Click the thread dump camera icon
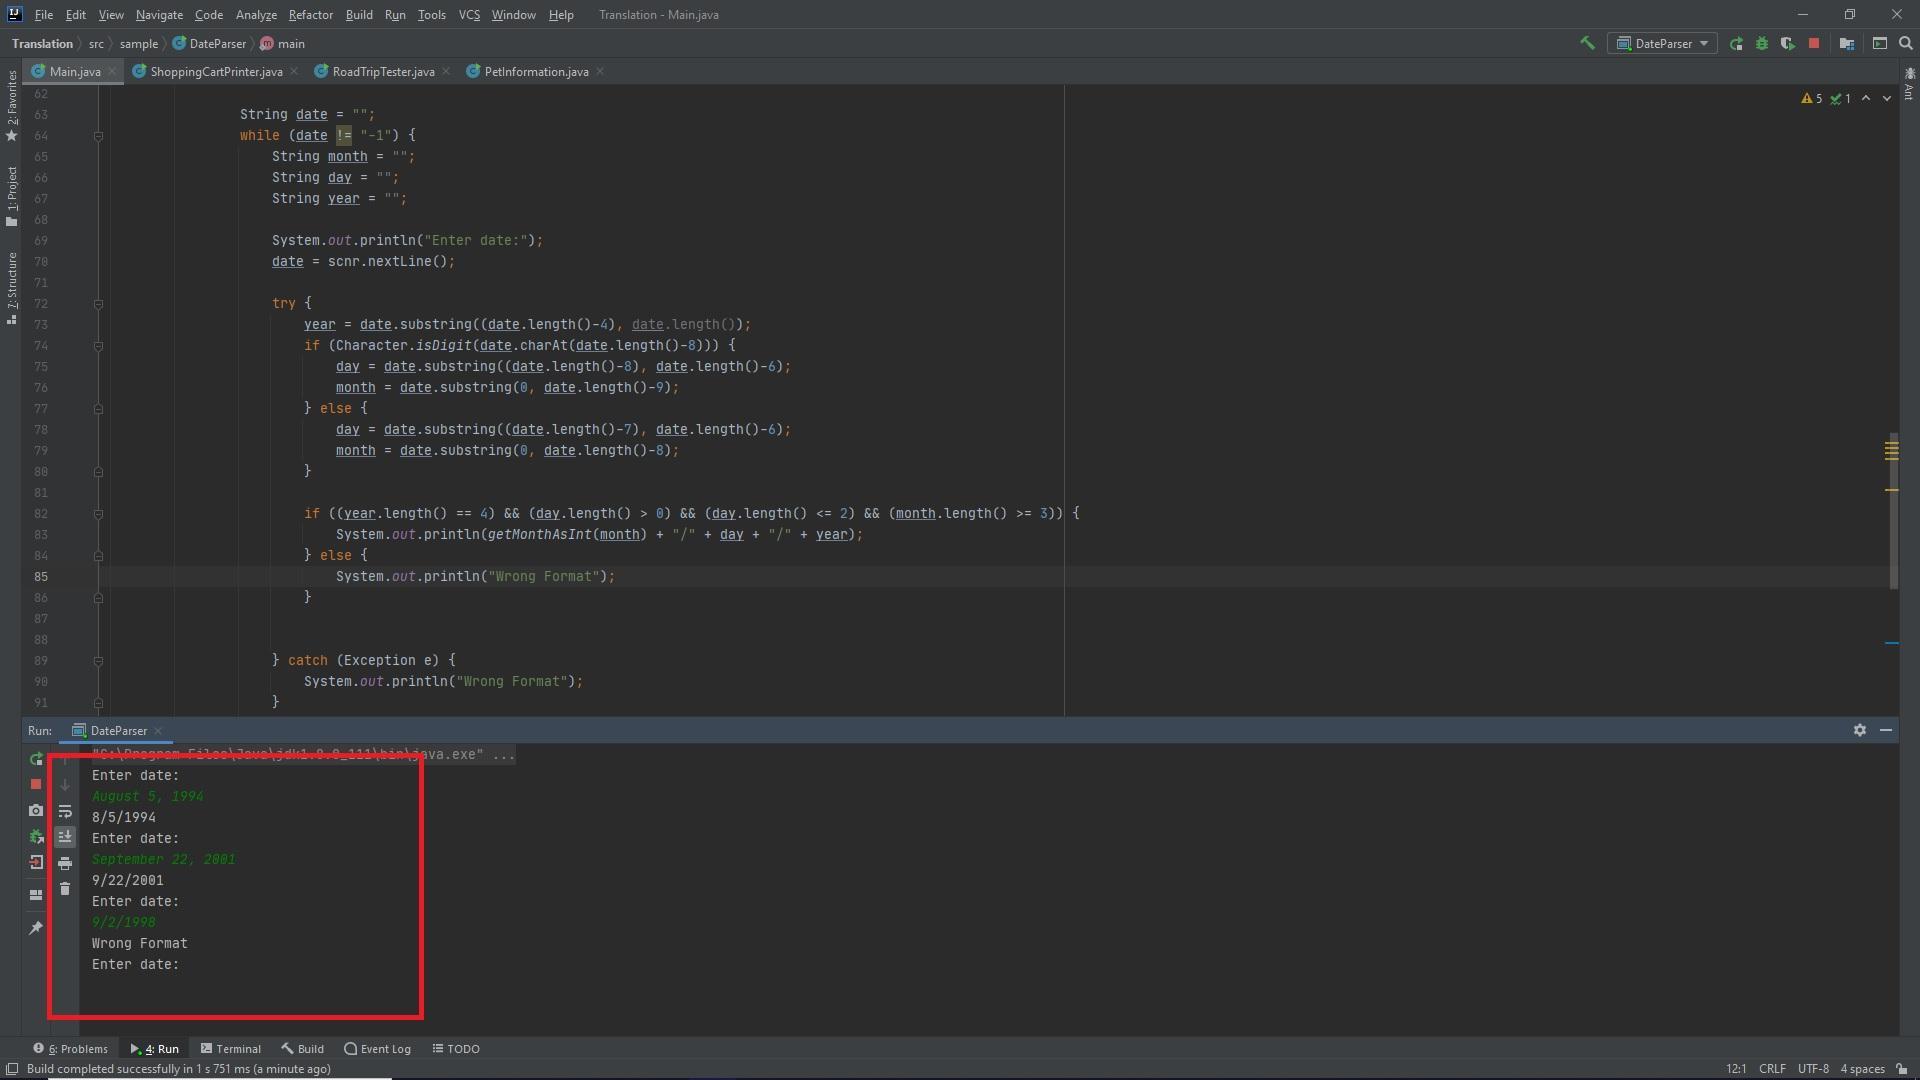This screenshot has width=1920, height=1080. point(36,810)
